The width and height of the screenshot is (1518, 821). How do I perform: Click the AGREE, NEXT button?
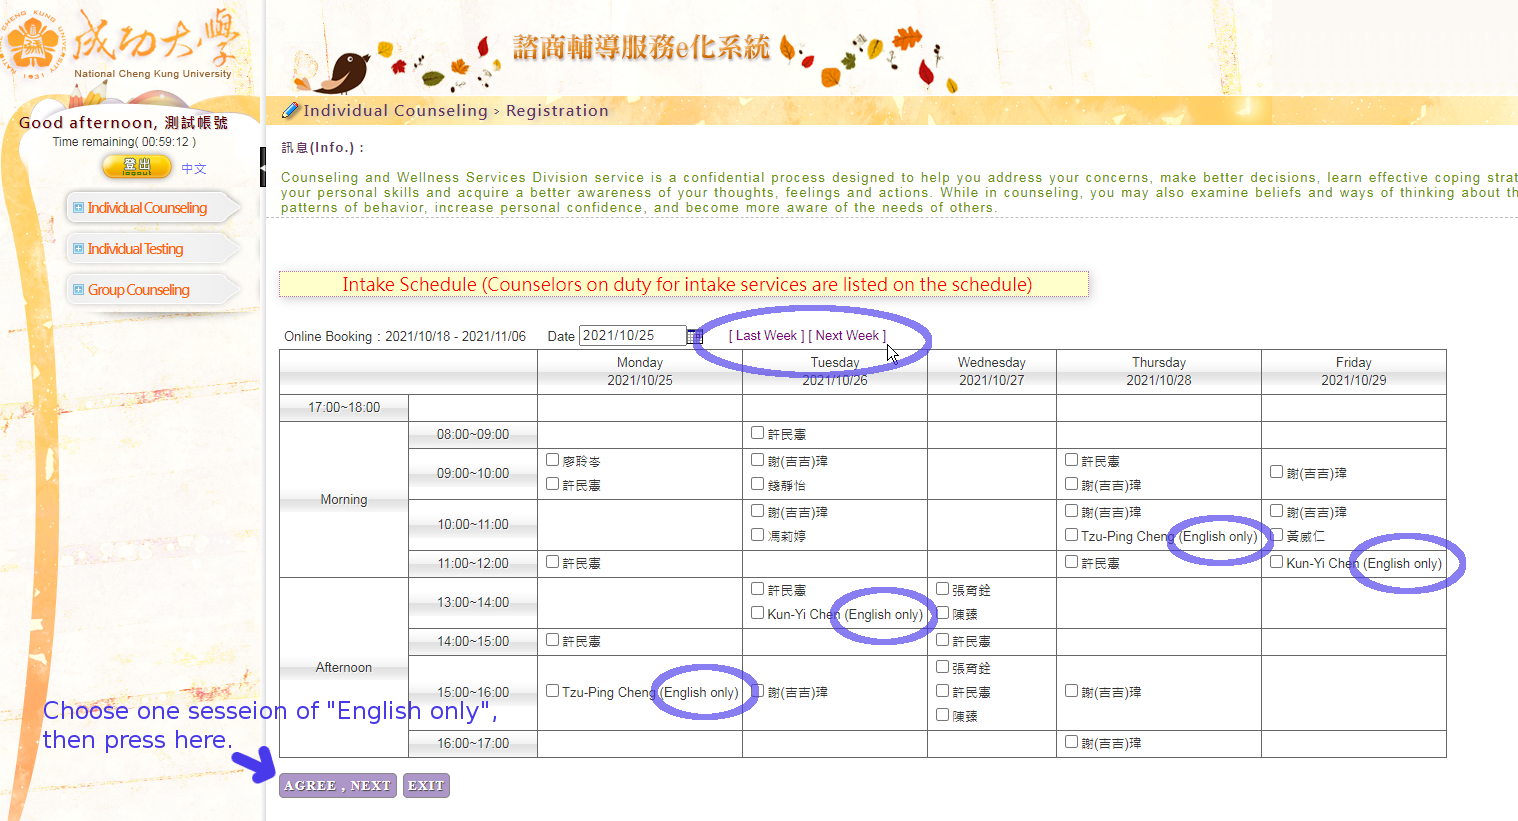[338, 785]
